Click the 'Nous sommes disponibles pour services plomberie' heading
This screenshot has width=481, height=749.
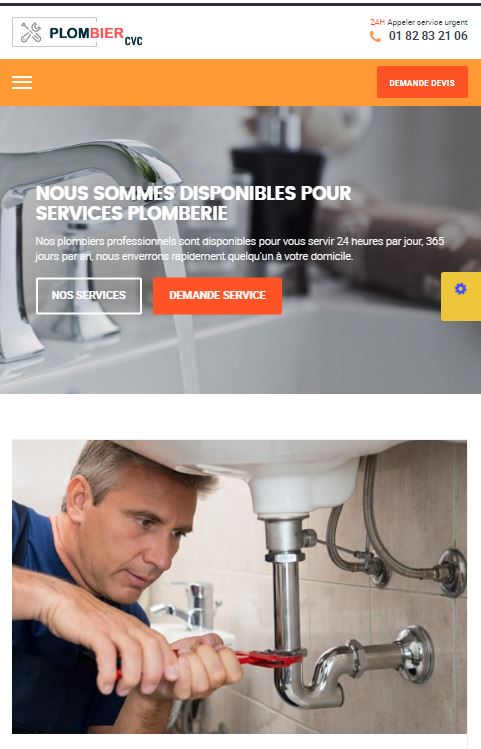coord(193,203)
